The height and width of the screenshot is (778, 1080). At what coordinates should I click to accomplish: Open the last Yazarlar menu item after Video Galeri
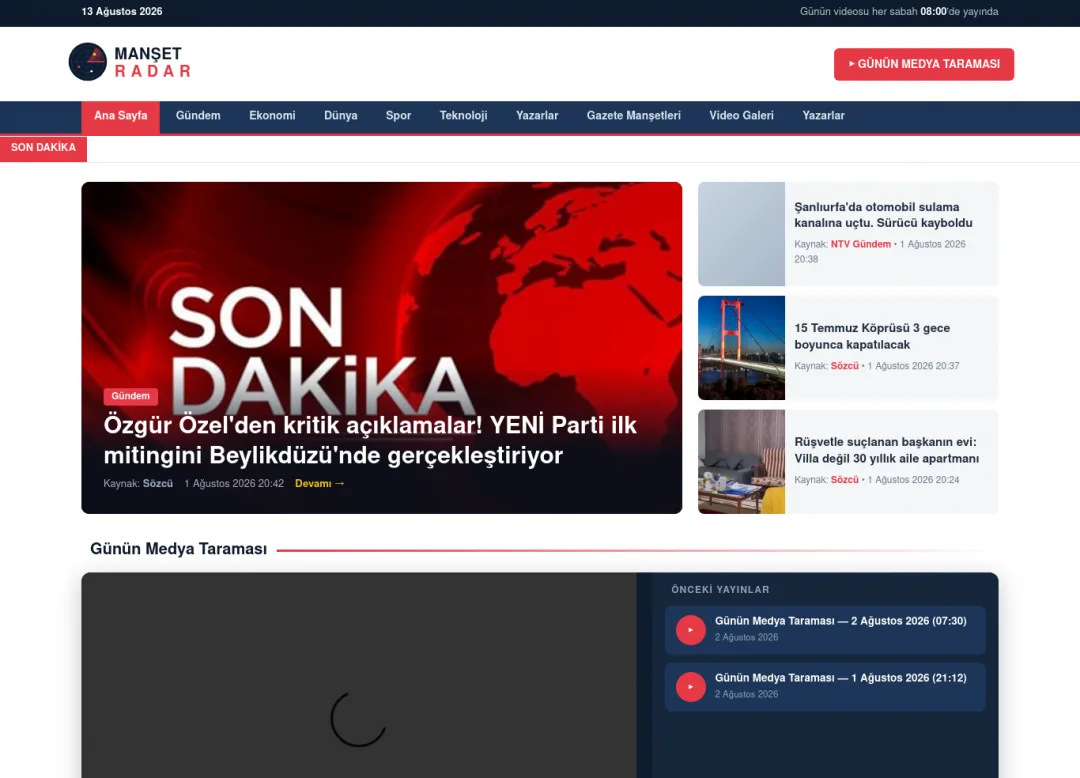pos(823,116)
